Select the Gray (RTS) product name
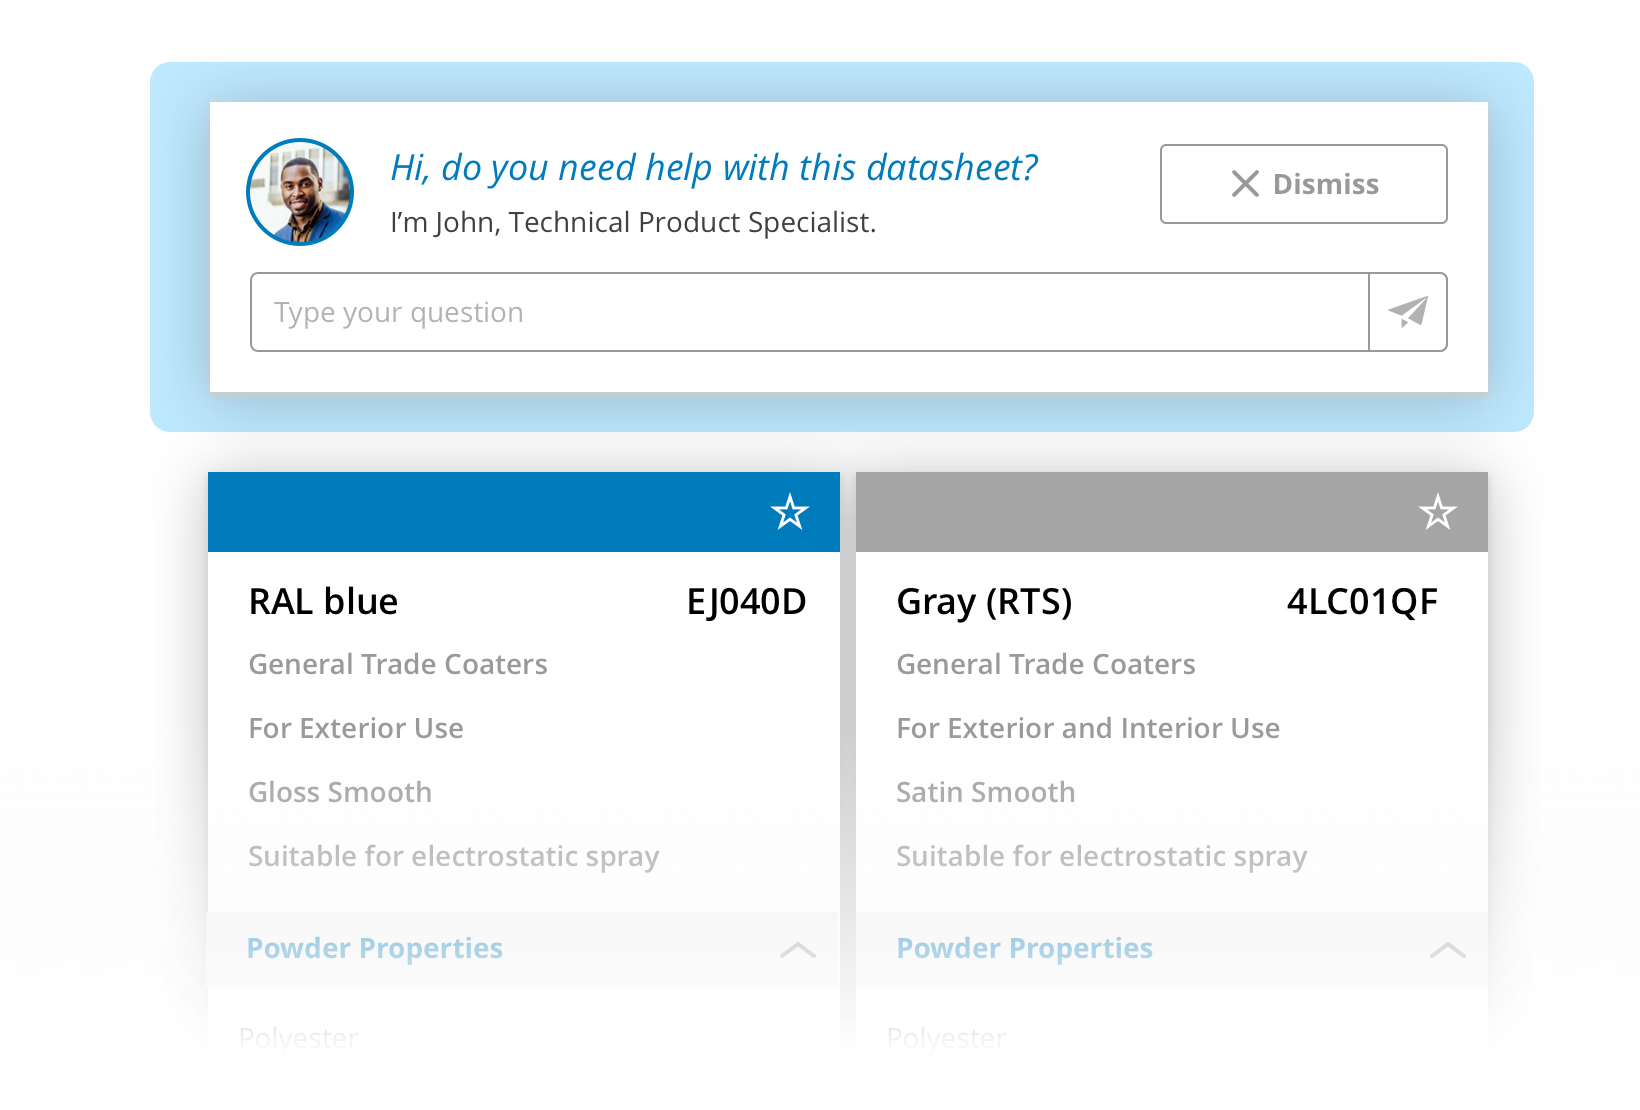 984,602
